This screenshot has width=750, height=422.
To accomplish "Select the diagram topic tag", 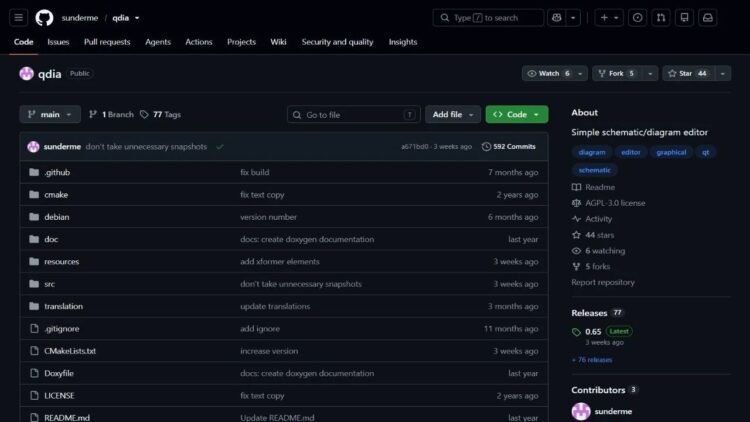I will tap(592, 152).
